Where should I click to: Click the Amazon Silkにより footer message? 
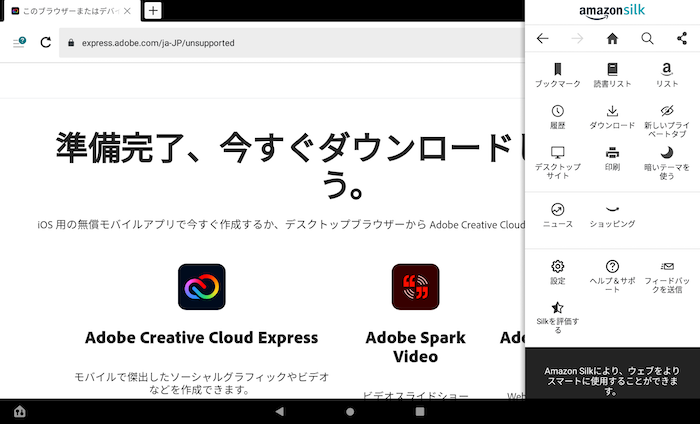pyautogui.click(x=612, y=381)
